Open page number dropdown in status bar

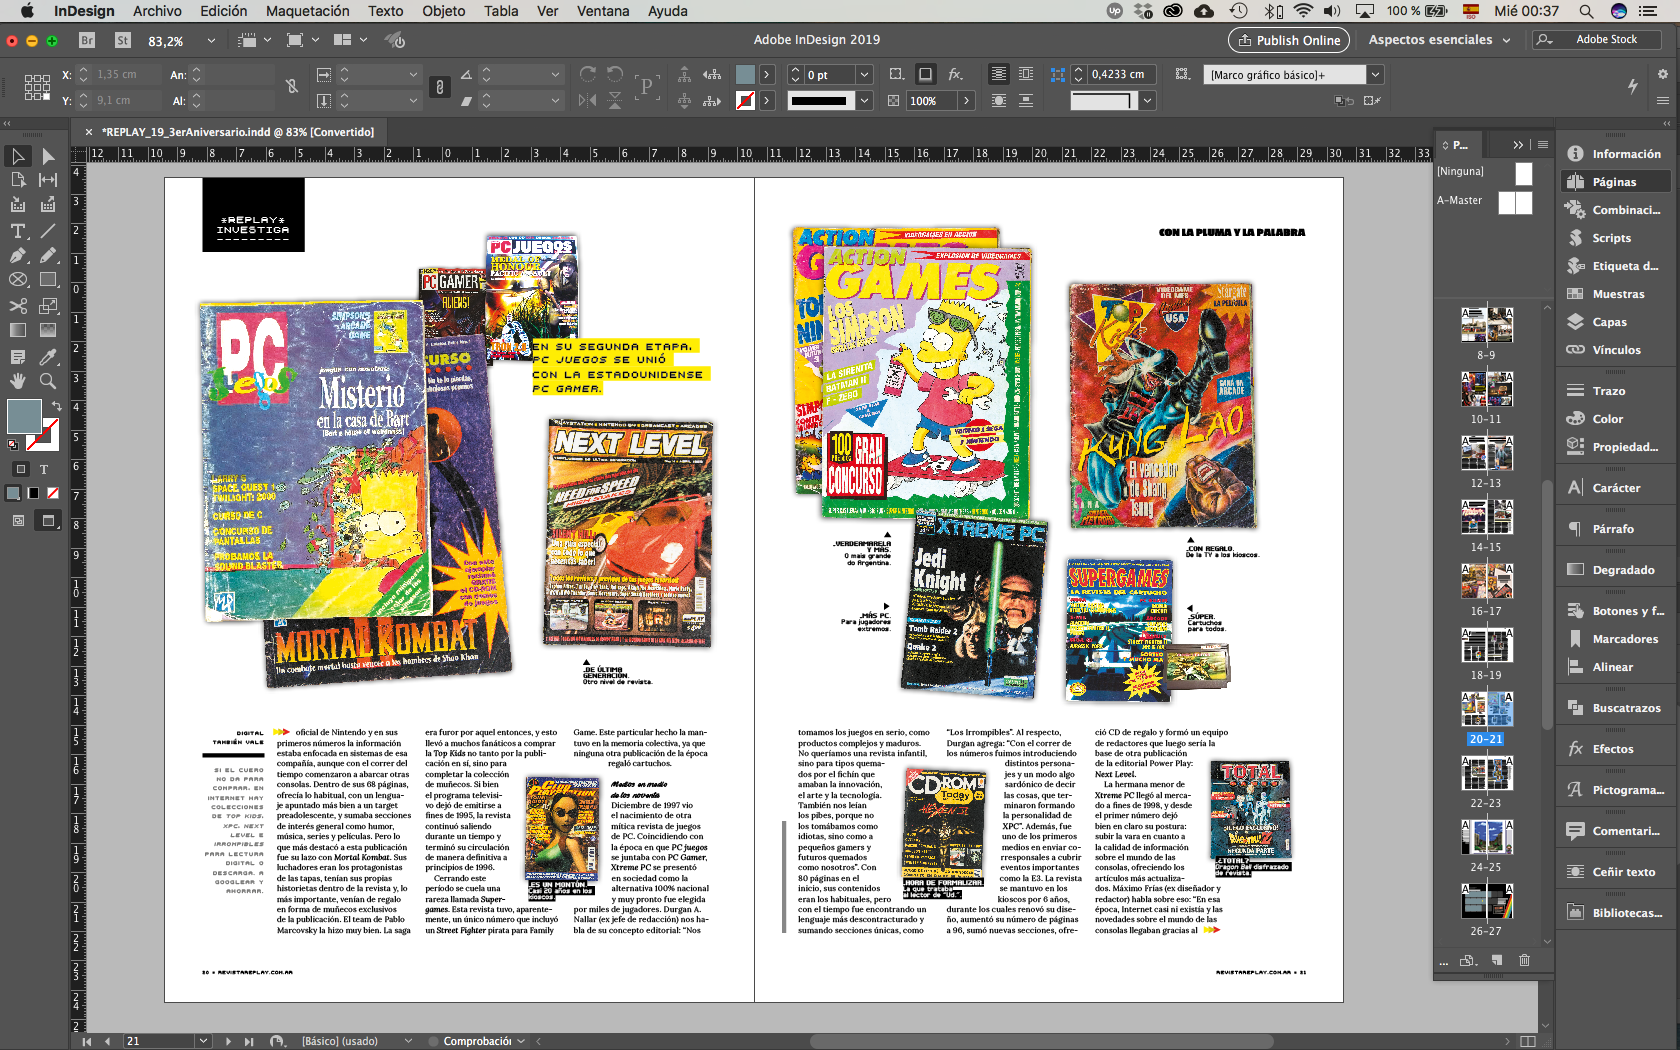pyautogui.click(x=203, y=1041)
